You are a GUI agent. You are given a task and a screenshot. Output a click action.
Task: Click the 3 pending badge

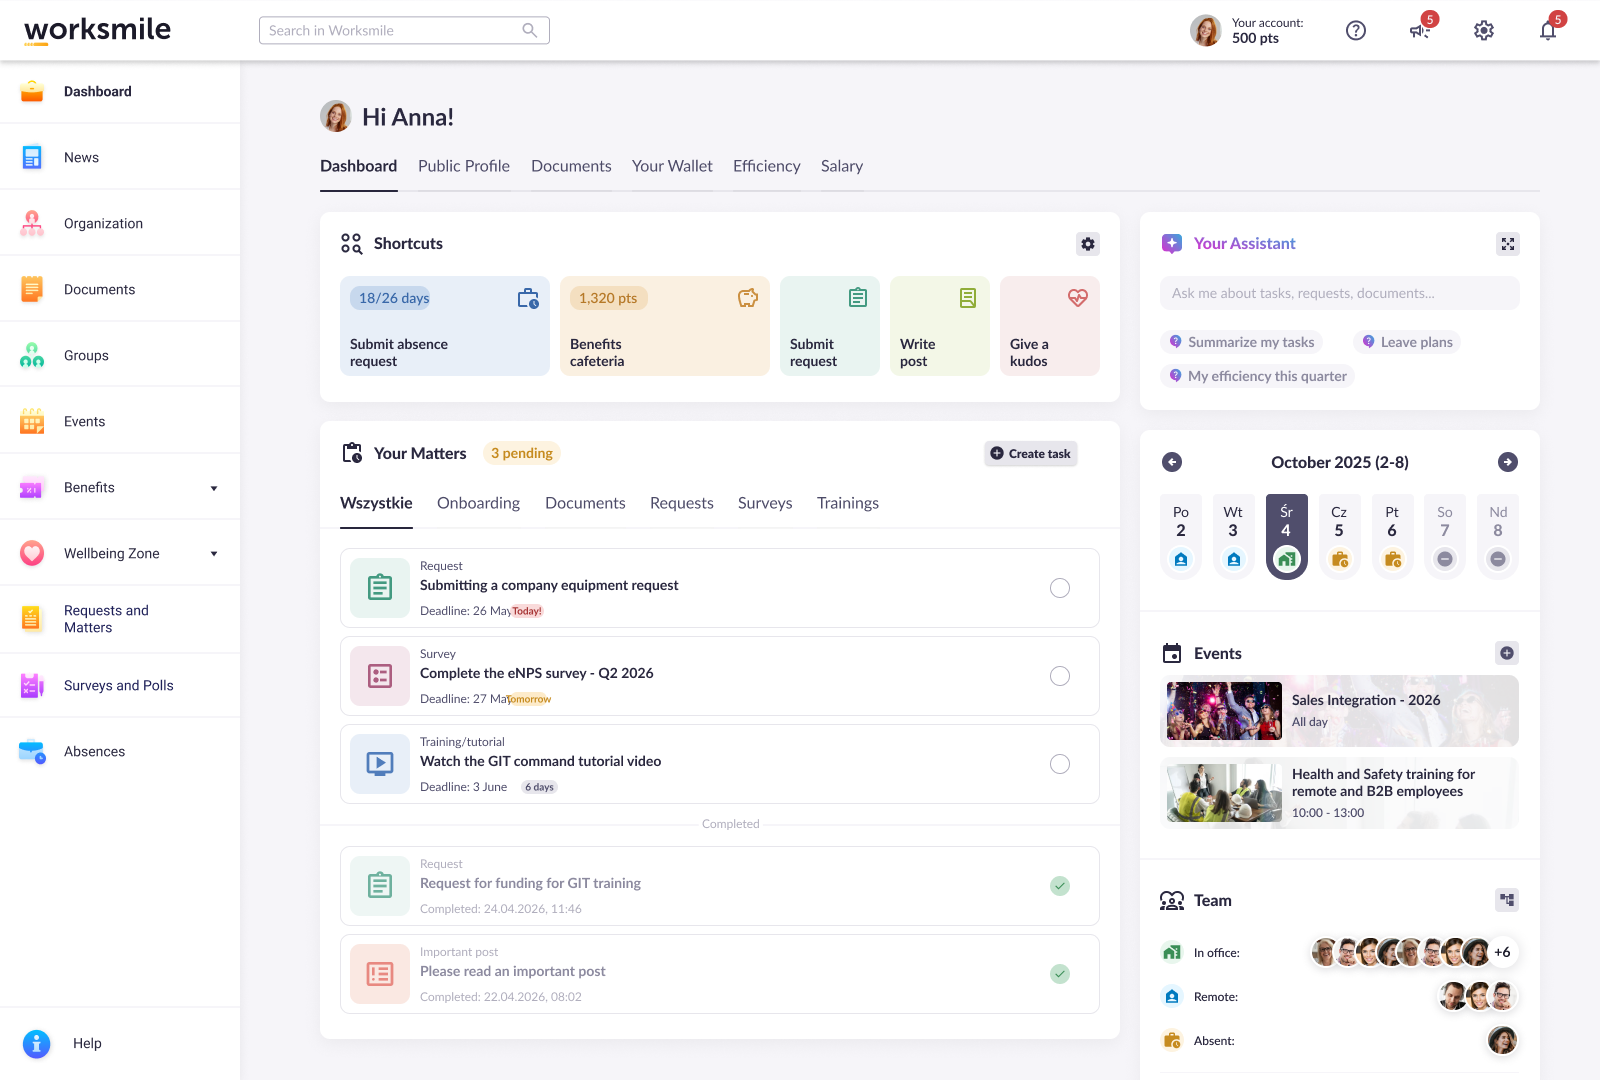tap(521, 453)
